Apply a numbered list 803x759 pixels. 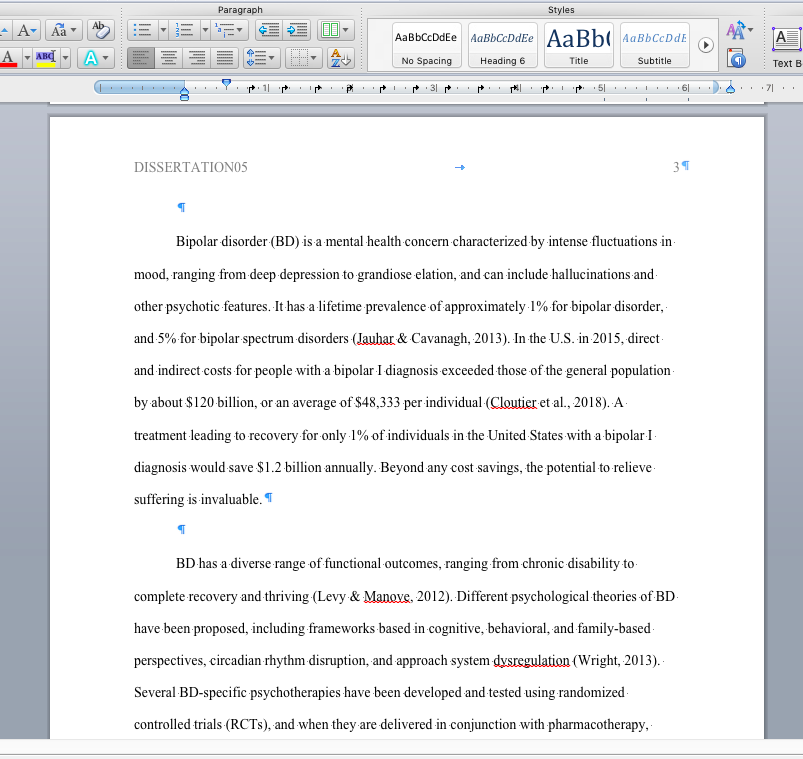pos(184,31)
